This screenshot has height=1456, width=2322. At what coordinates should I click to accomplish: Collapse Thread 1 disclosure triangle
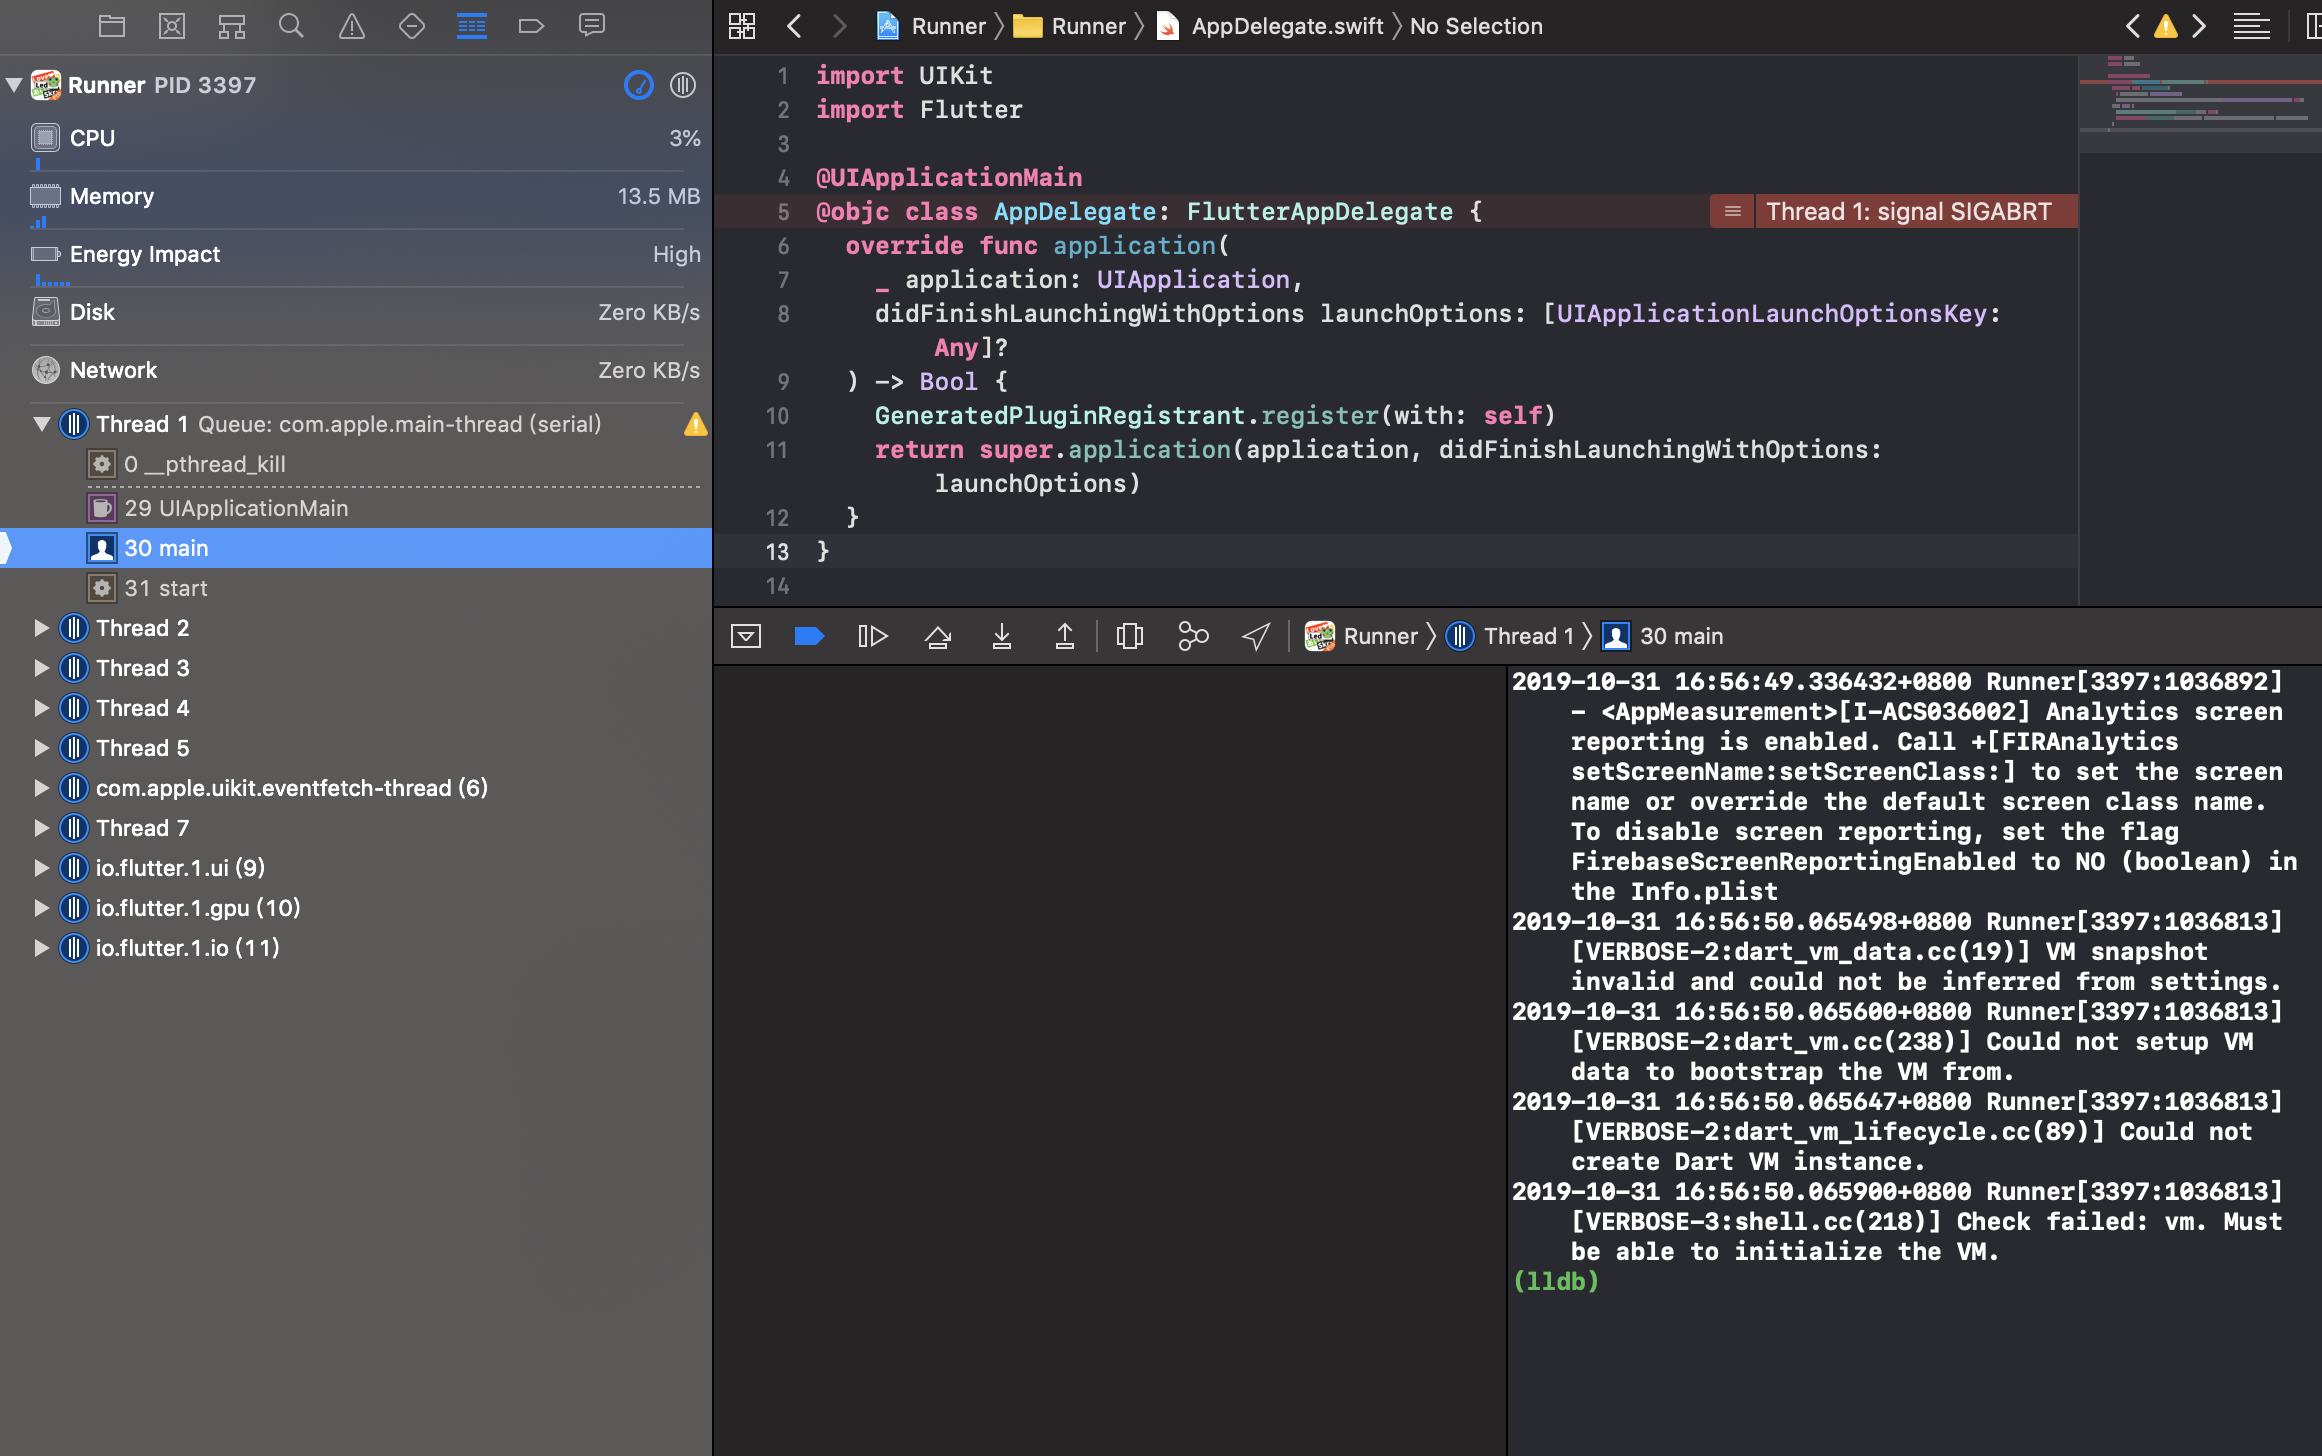tap(42, 424)
